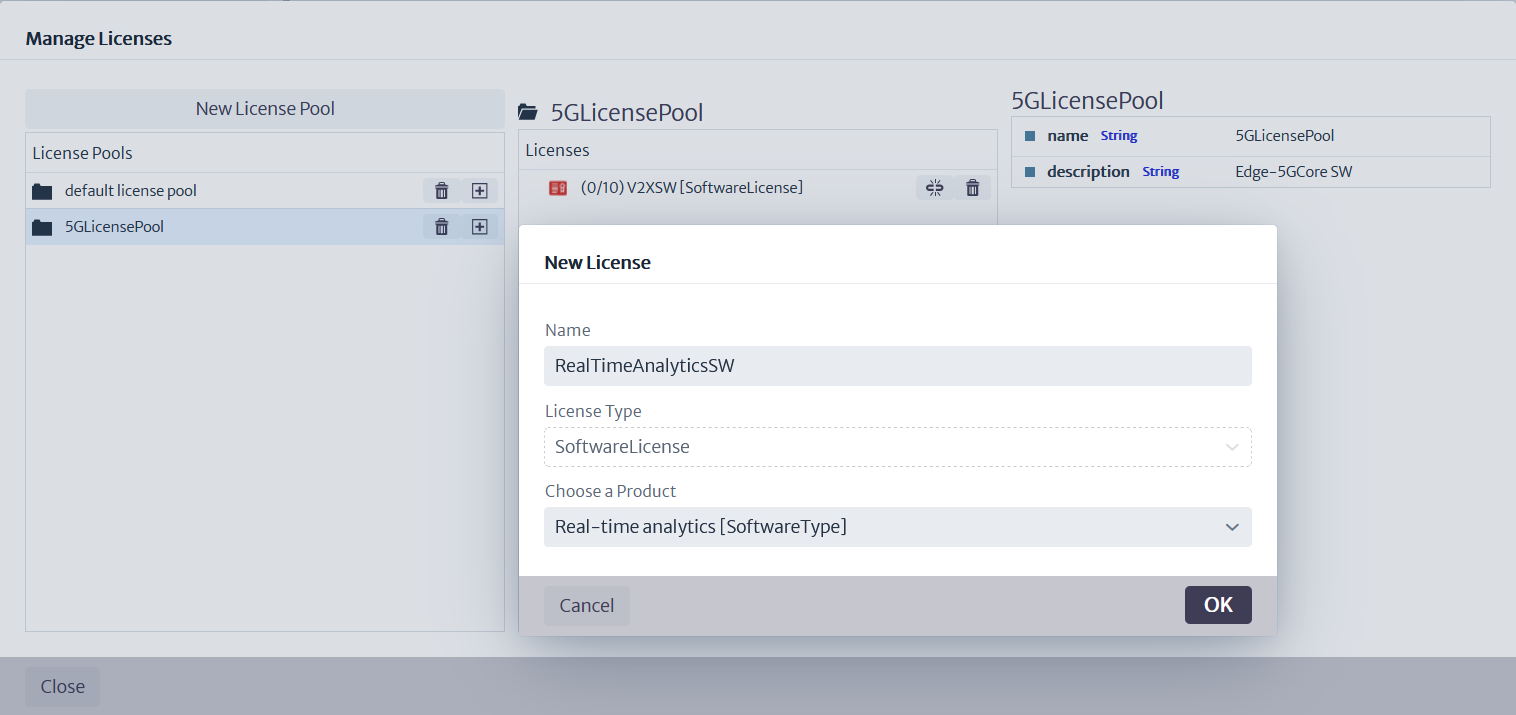Select 5GLicensePool in the License Pools list
Viewport: 1516px width, 715px height.
(x=114, y=226)
